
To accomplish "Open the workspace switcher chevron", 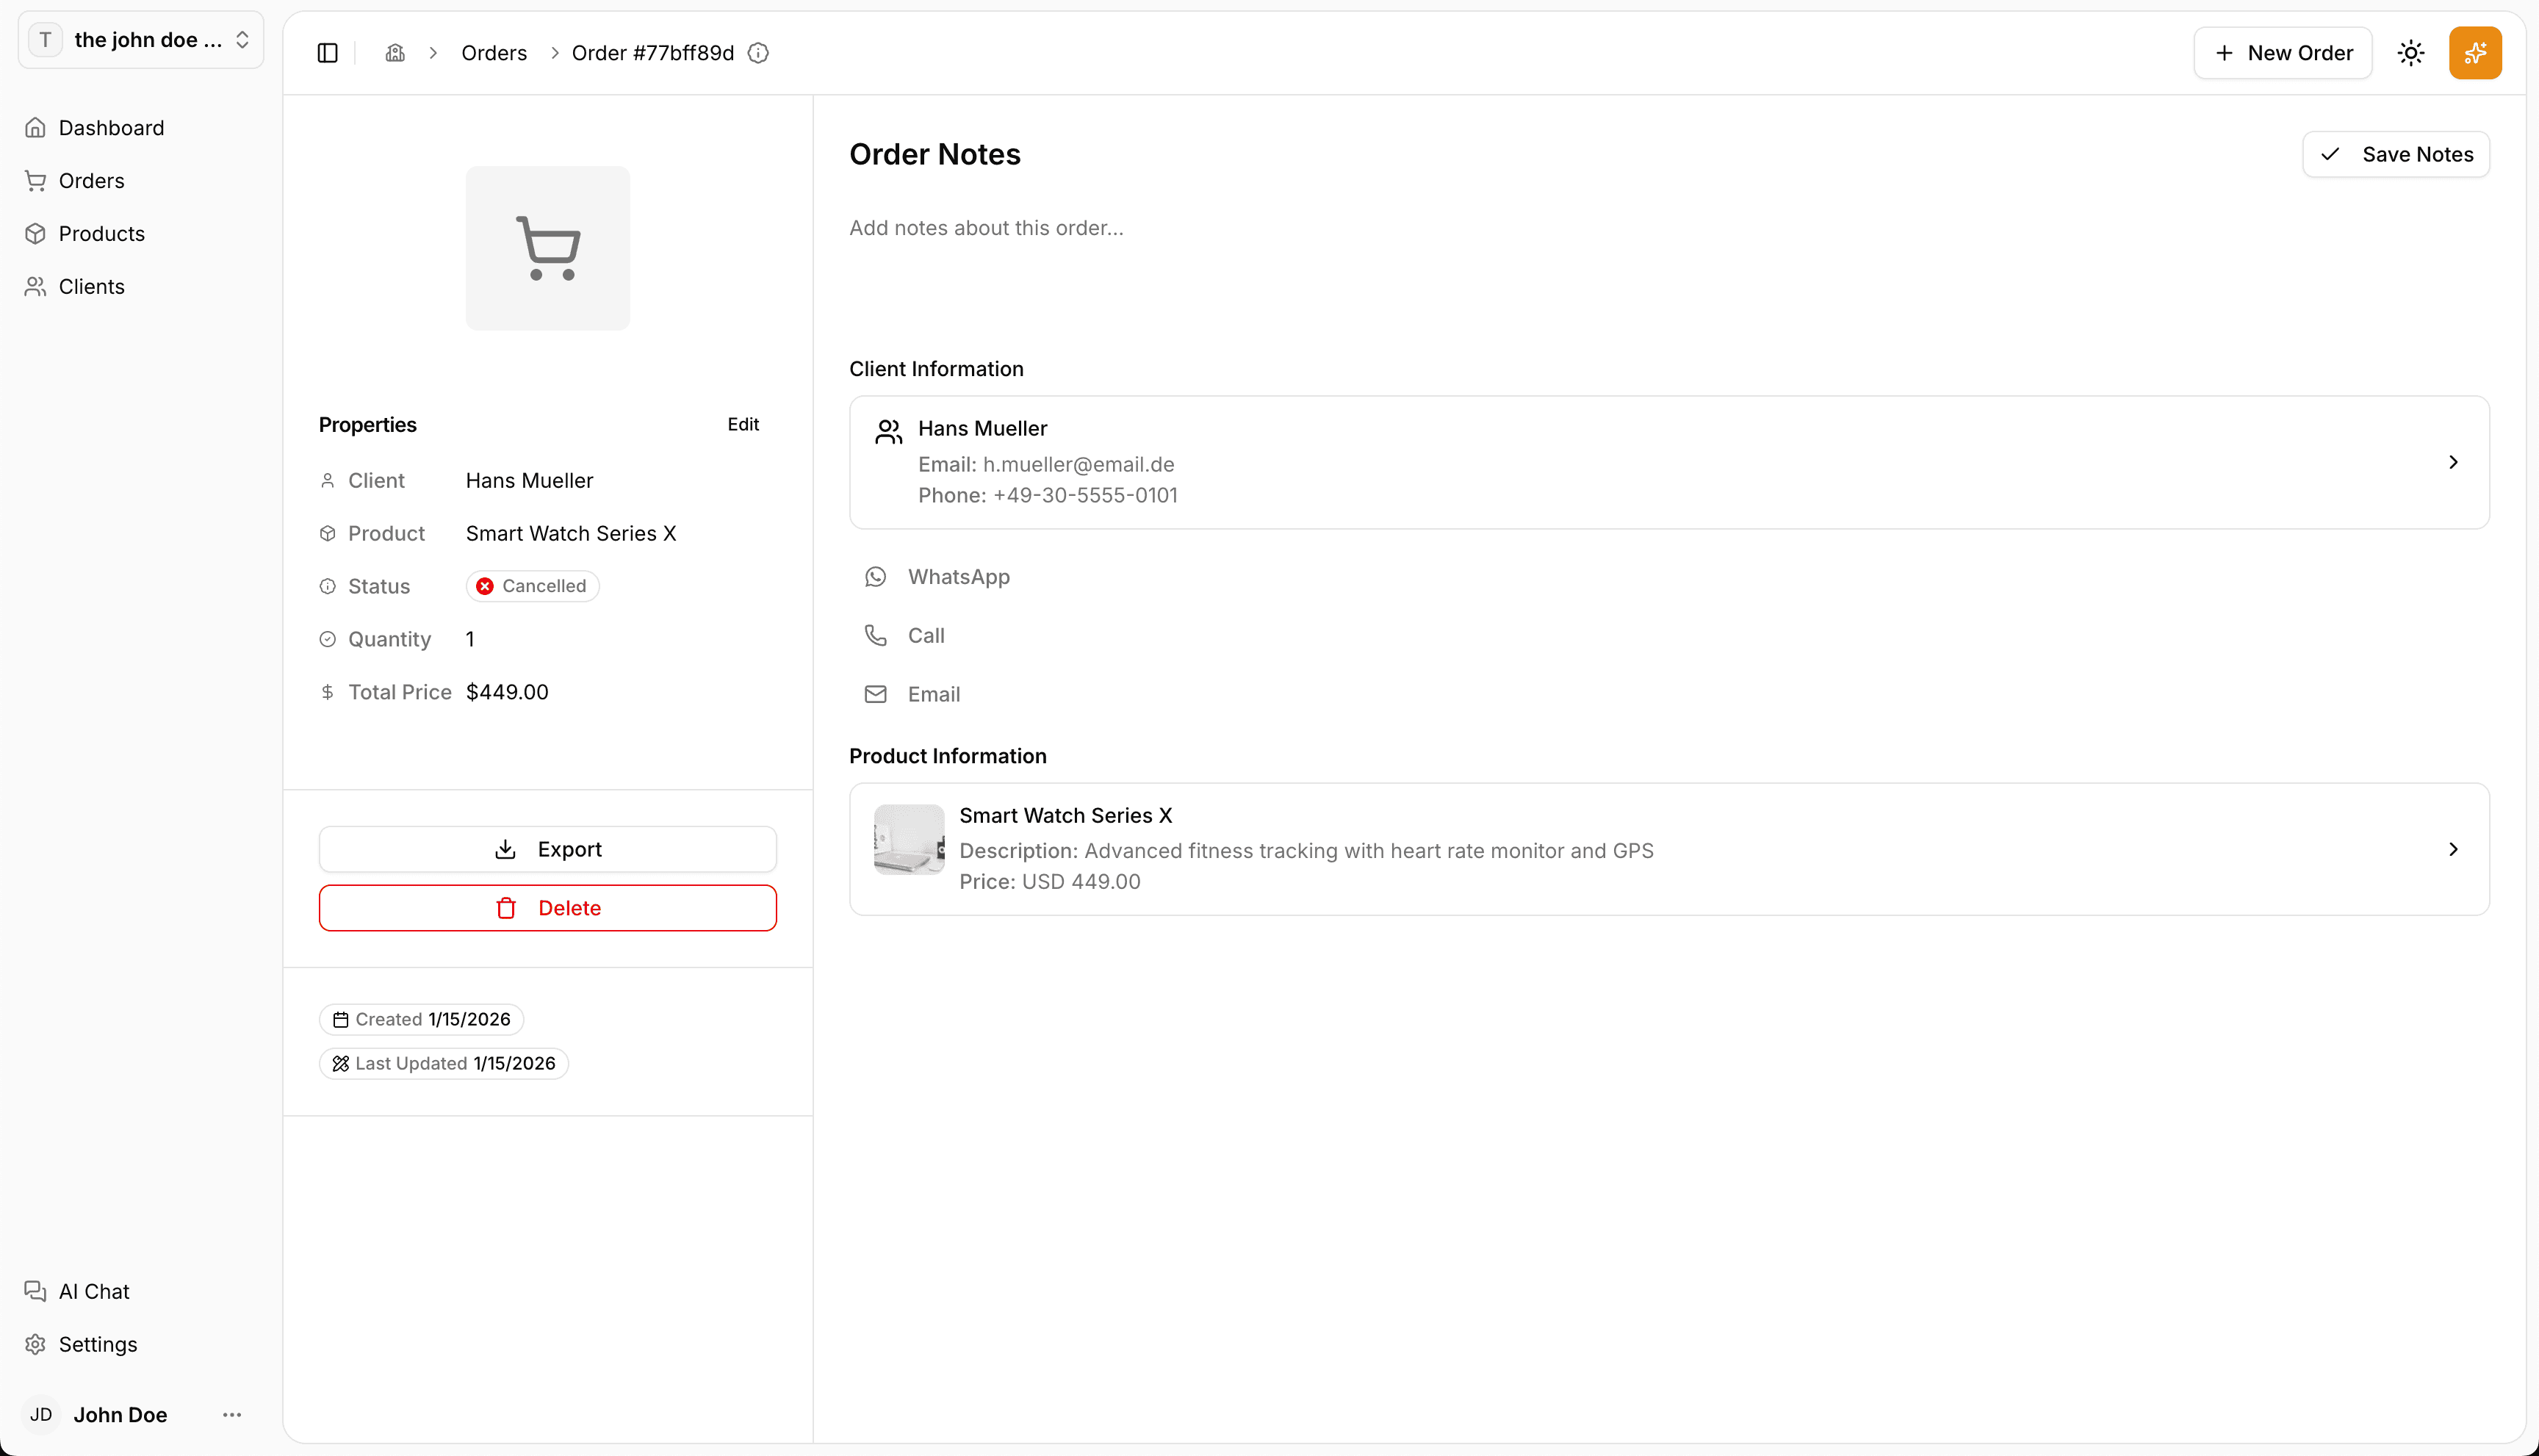I will tap(243, 40).
